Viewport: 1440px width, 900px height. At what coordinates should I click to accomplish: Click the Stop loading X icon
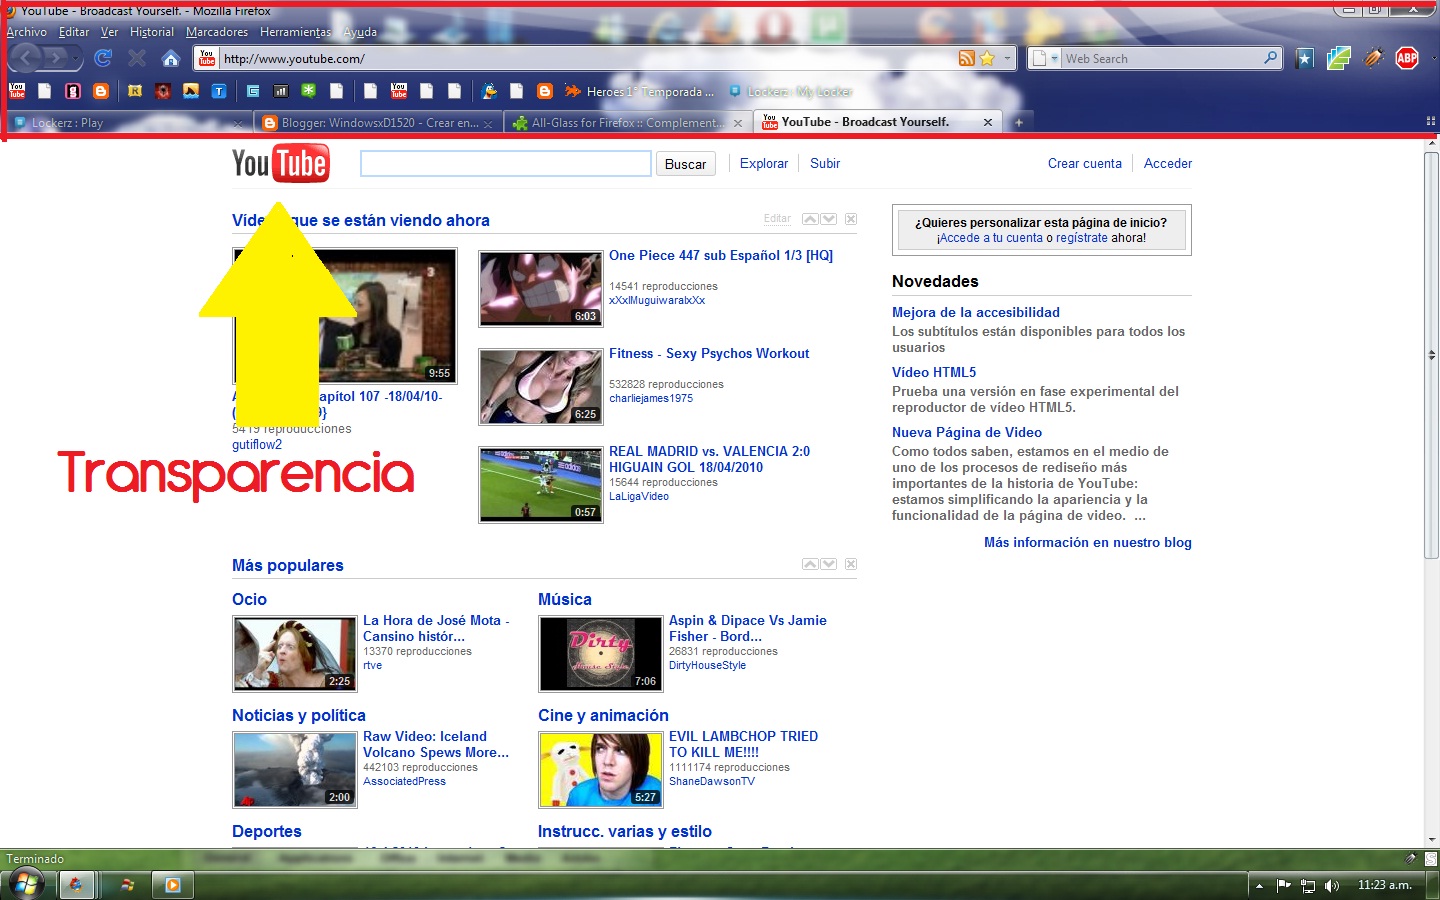137,58
